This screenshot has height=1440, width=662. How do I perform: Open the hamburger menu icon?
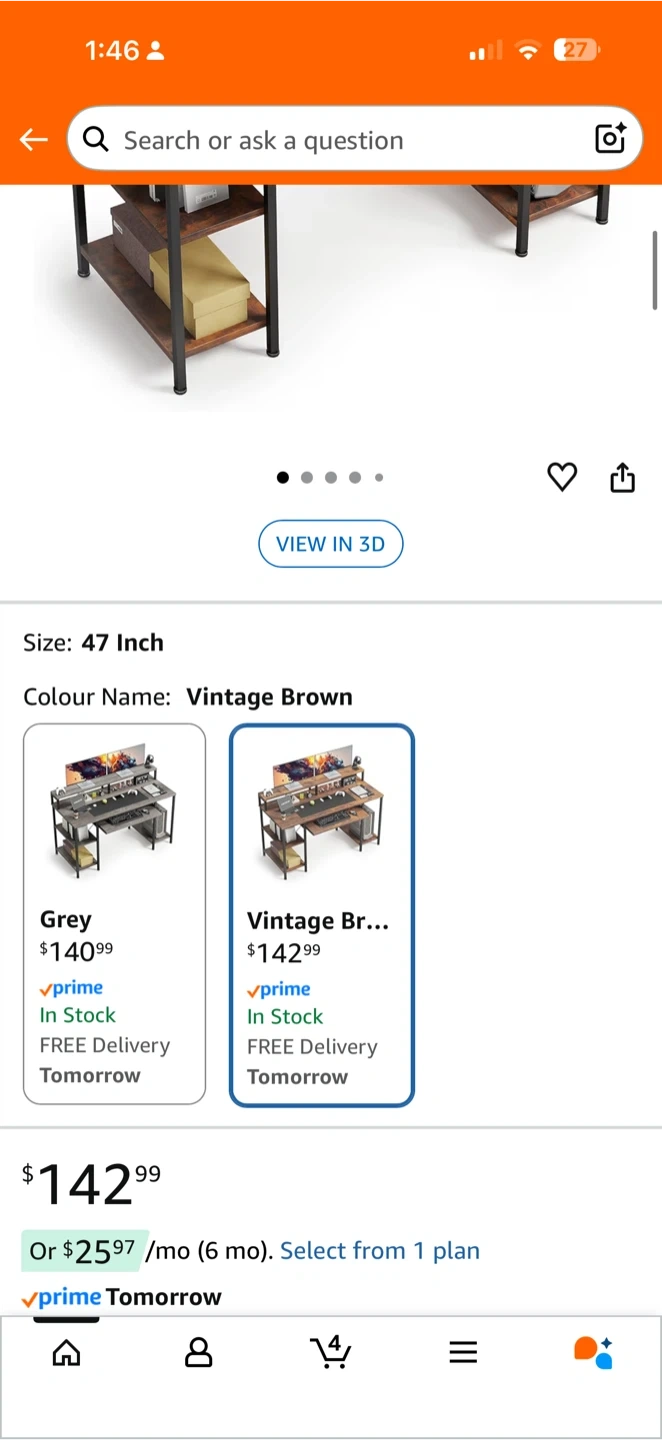(463, 1353)
